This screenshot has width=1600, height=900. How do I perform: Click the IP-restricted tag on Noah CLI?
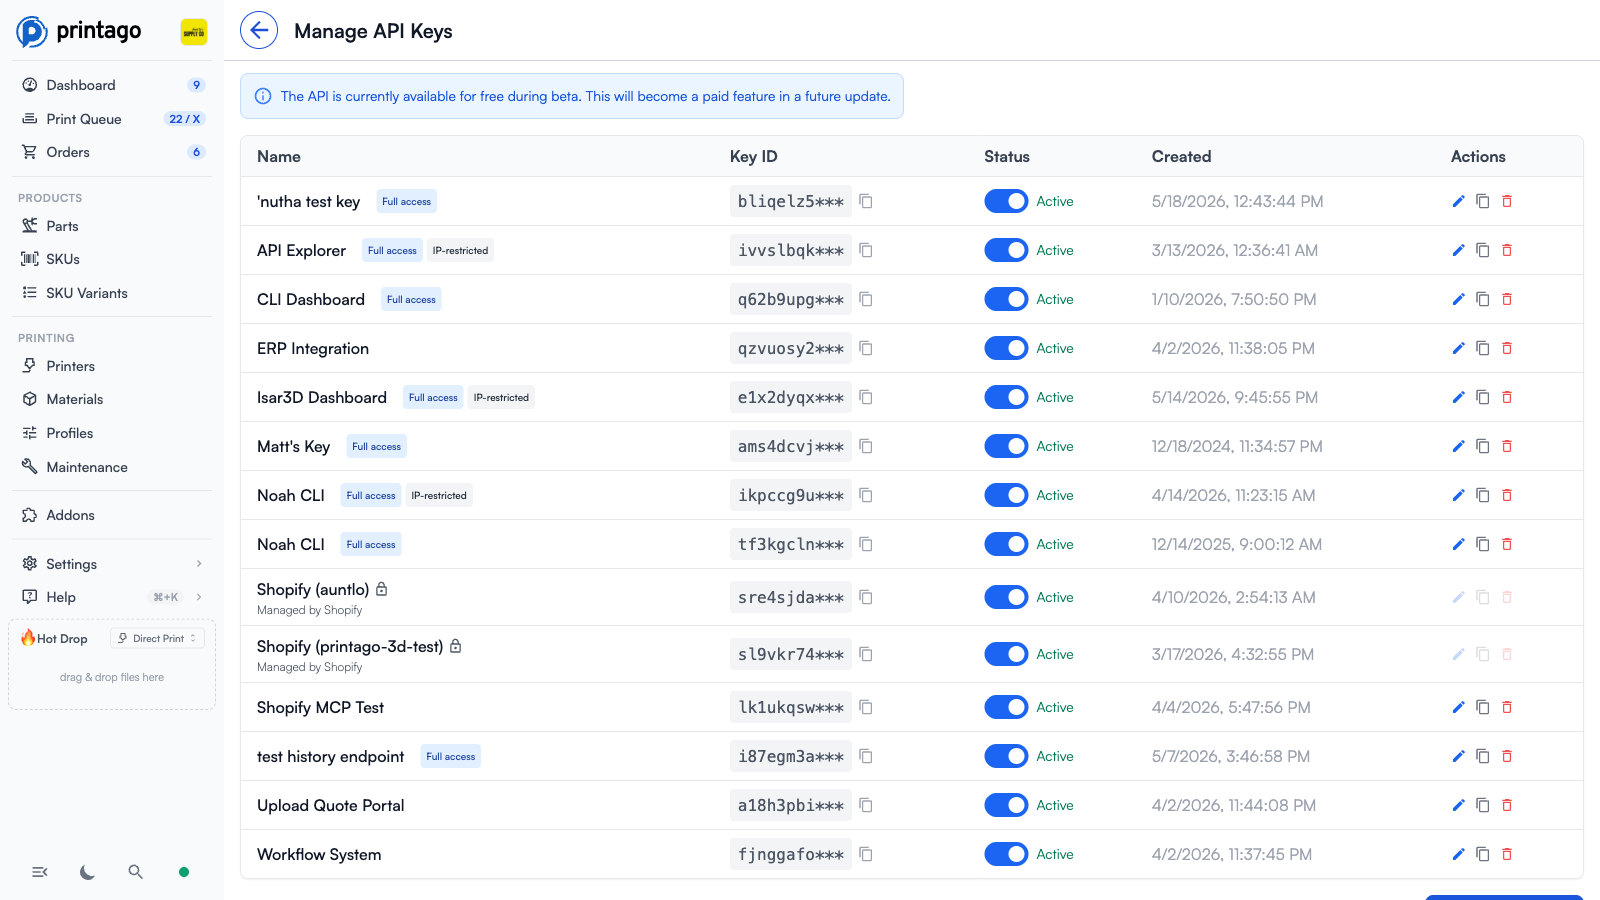tap(439, 496)
